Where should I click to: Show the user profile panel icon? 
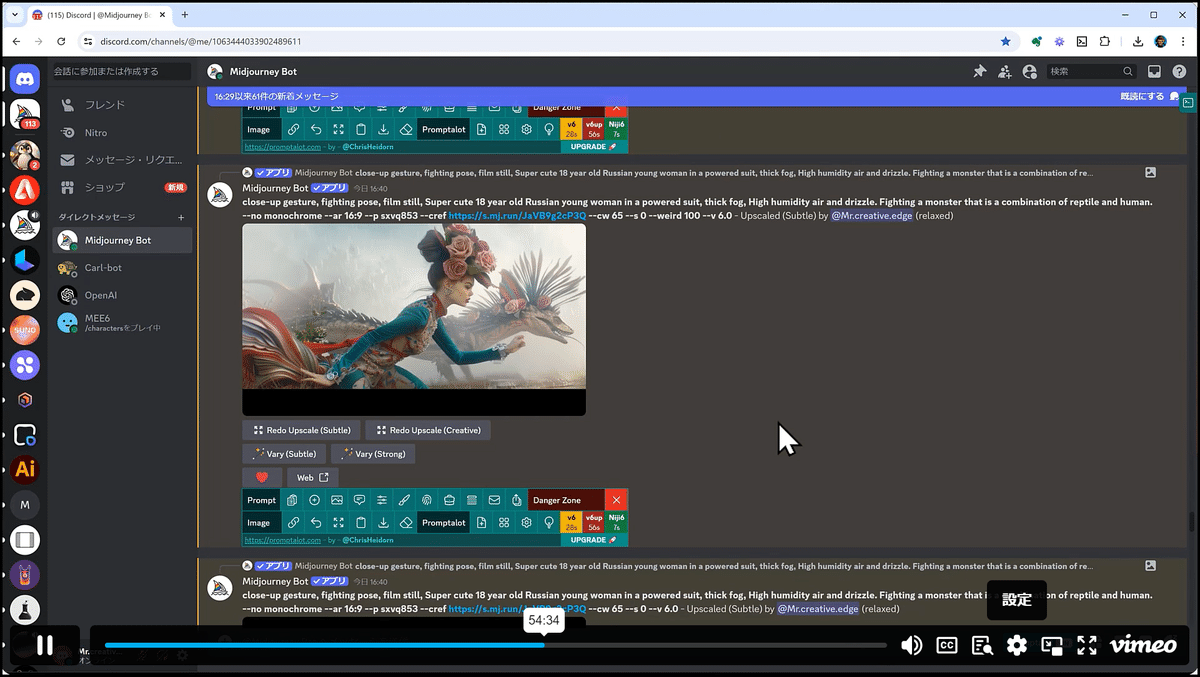(x=1030, y=72)
